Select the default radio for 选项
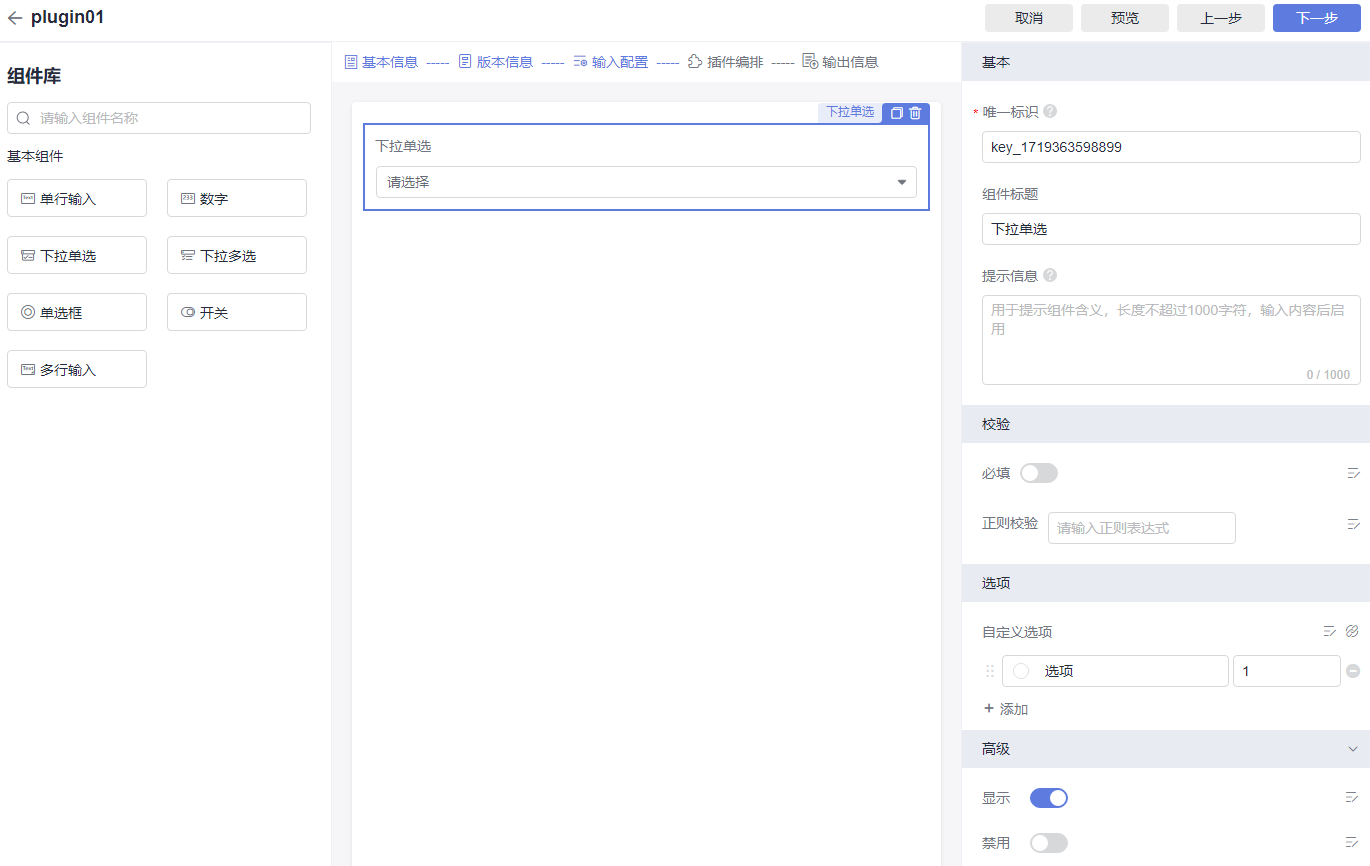 coord(1021,671)
